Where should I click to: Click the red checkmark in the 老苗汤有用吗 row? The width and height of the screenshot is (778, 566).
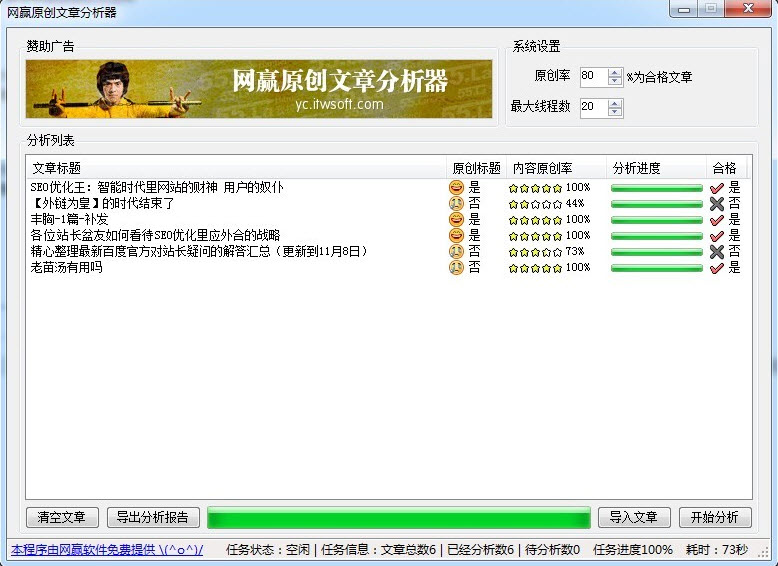(716, 268)
